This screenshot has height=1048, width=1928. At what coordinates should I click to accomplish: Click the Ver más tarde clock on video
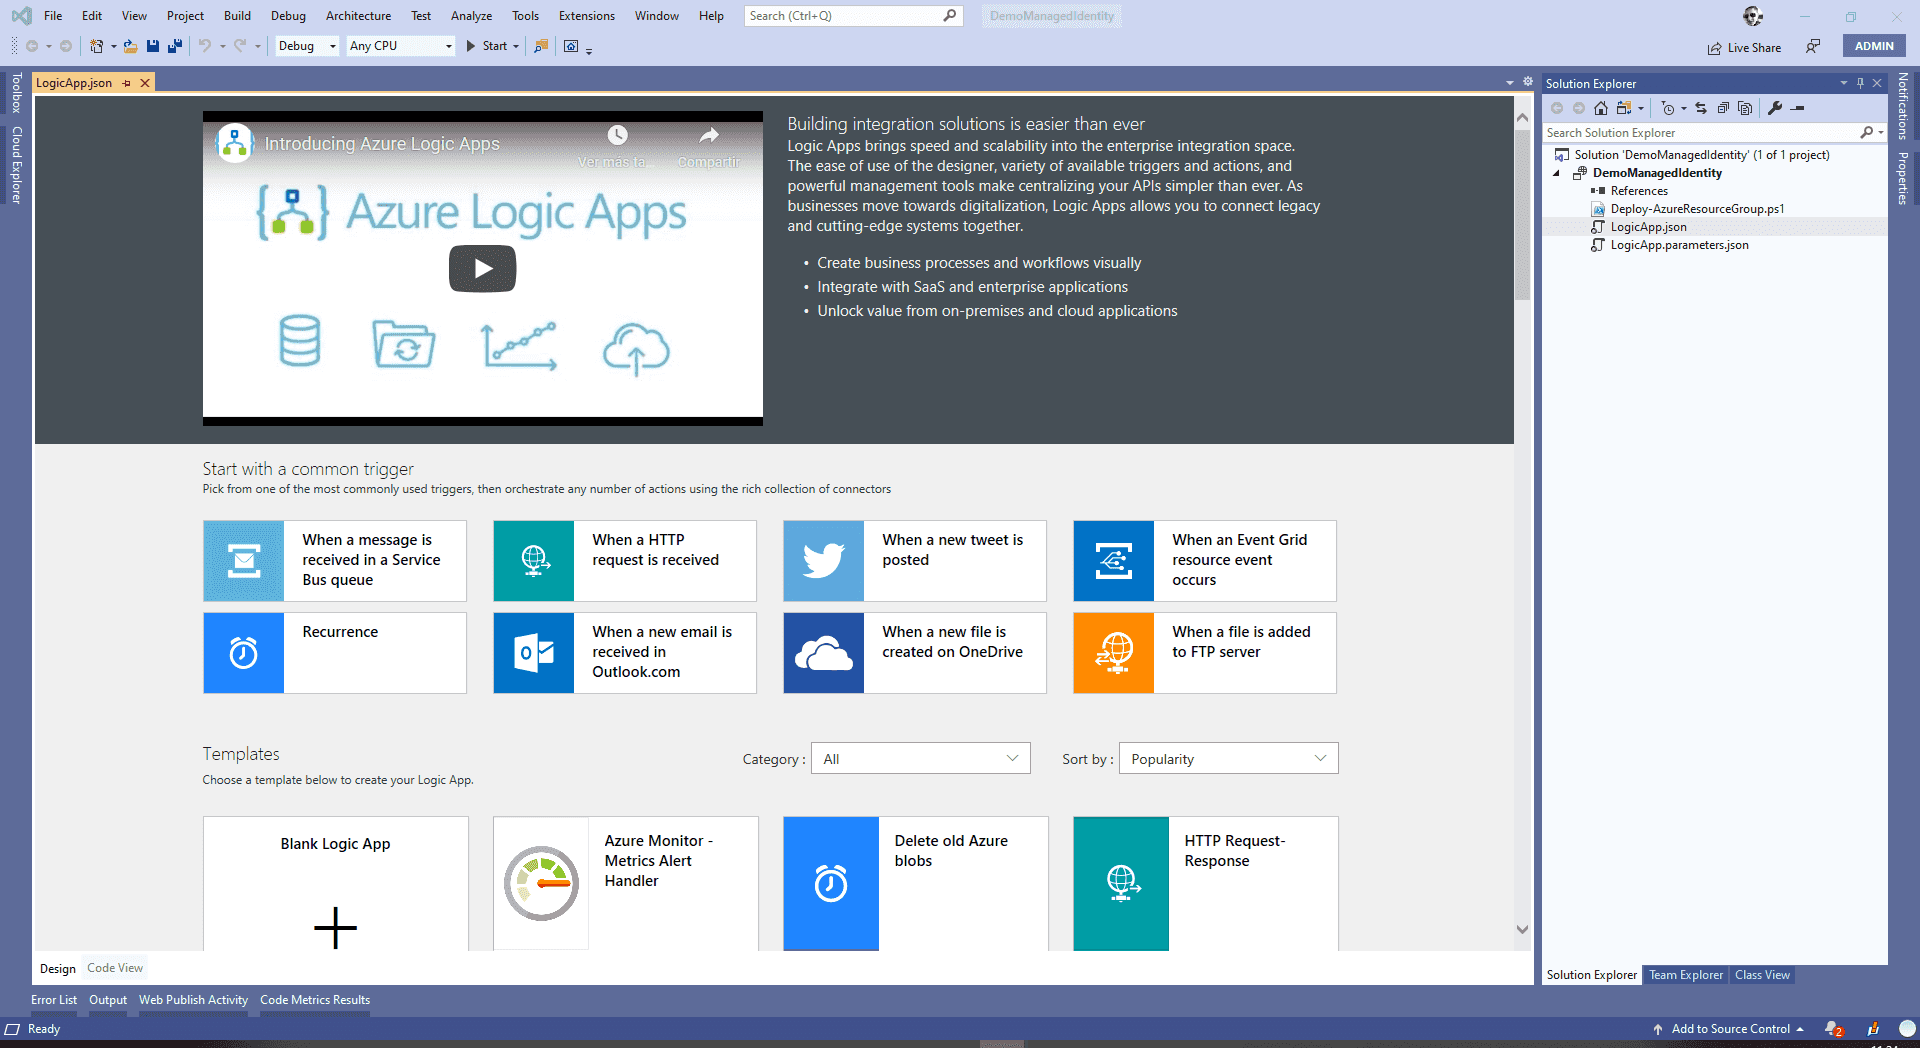(617, 136)
